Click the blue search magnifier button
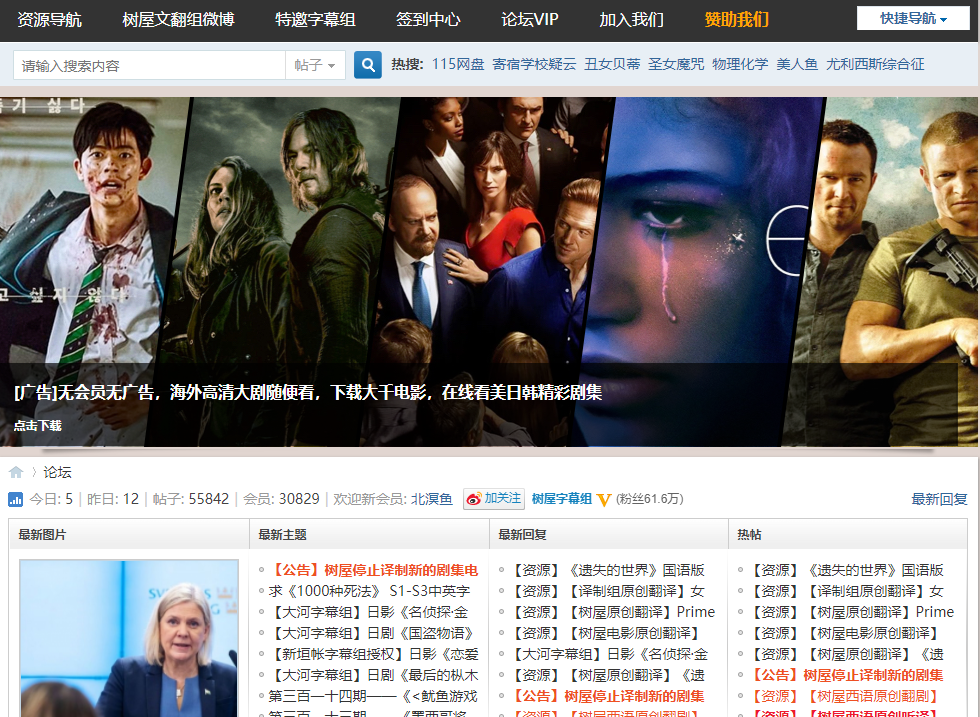Screen dimensions: 980x717 (368, 64)
